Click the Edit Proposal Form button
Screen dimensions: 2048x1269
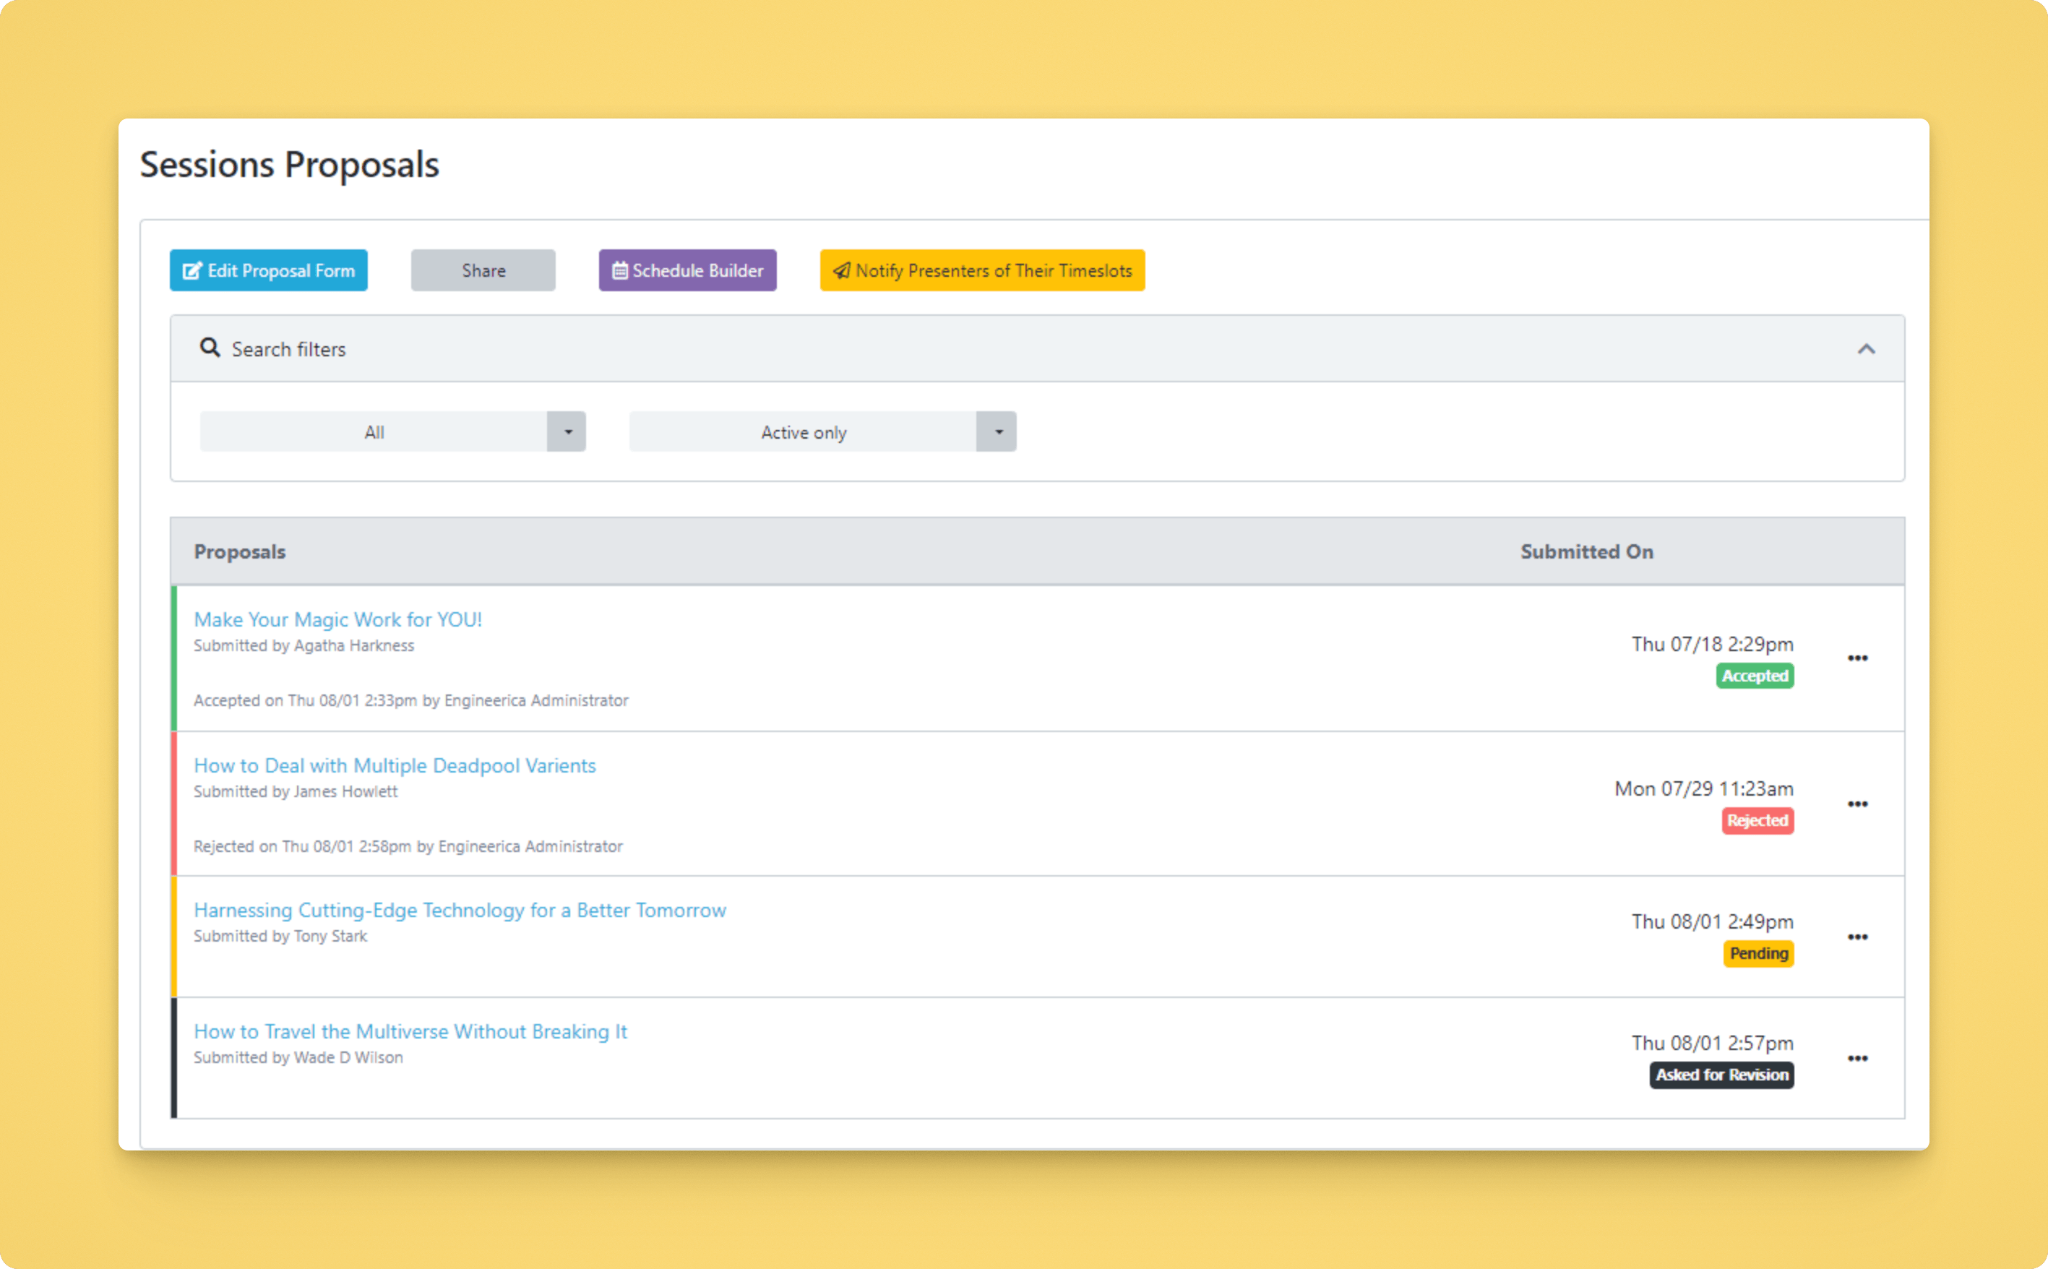point(268,270)
